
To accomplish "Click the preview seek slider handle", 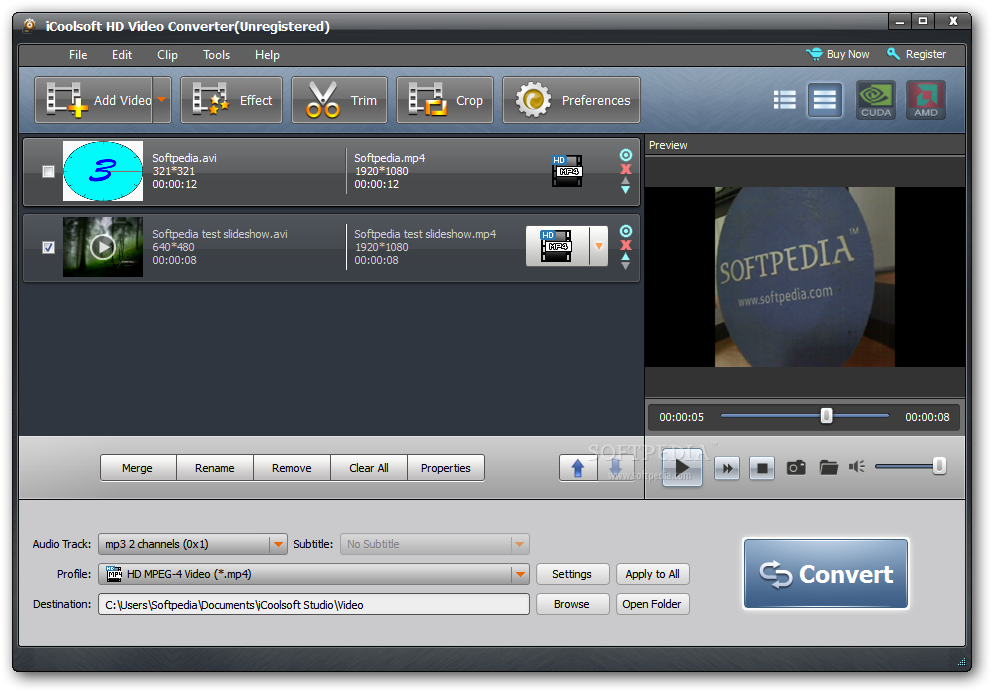I will pos(826,416).
